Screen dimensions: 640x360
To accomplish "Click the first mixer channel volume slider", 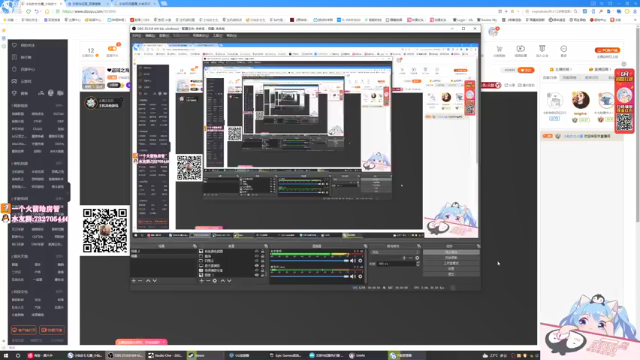I will pyautogui.click(x=309, y=260).
